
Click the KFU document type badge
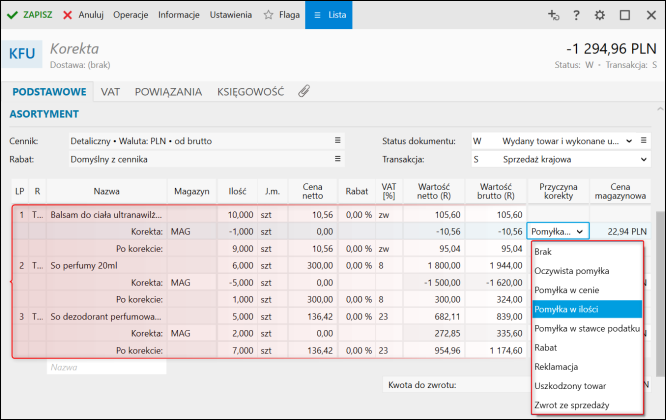point(22,54)
